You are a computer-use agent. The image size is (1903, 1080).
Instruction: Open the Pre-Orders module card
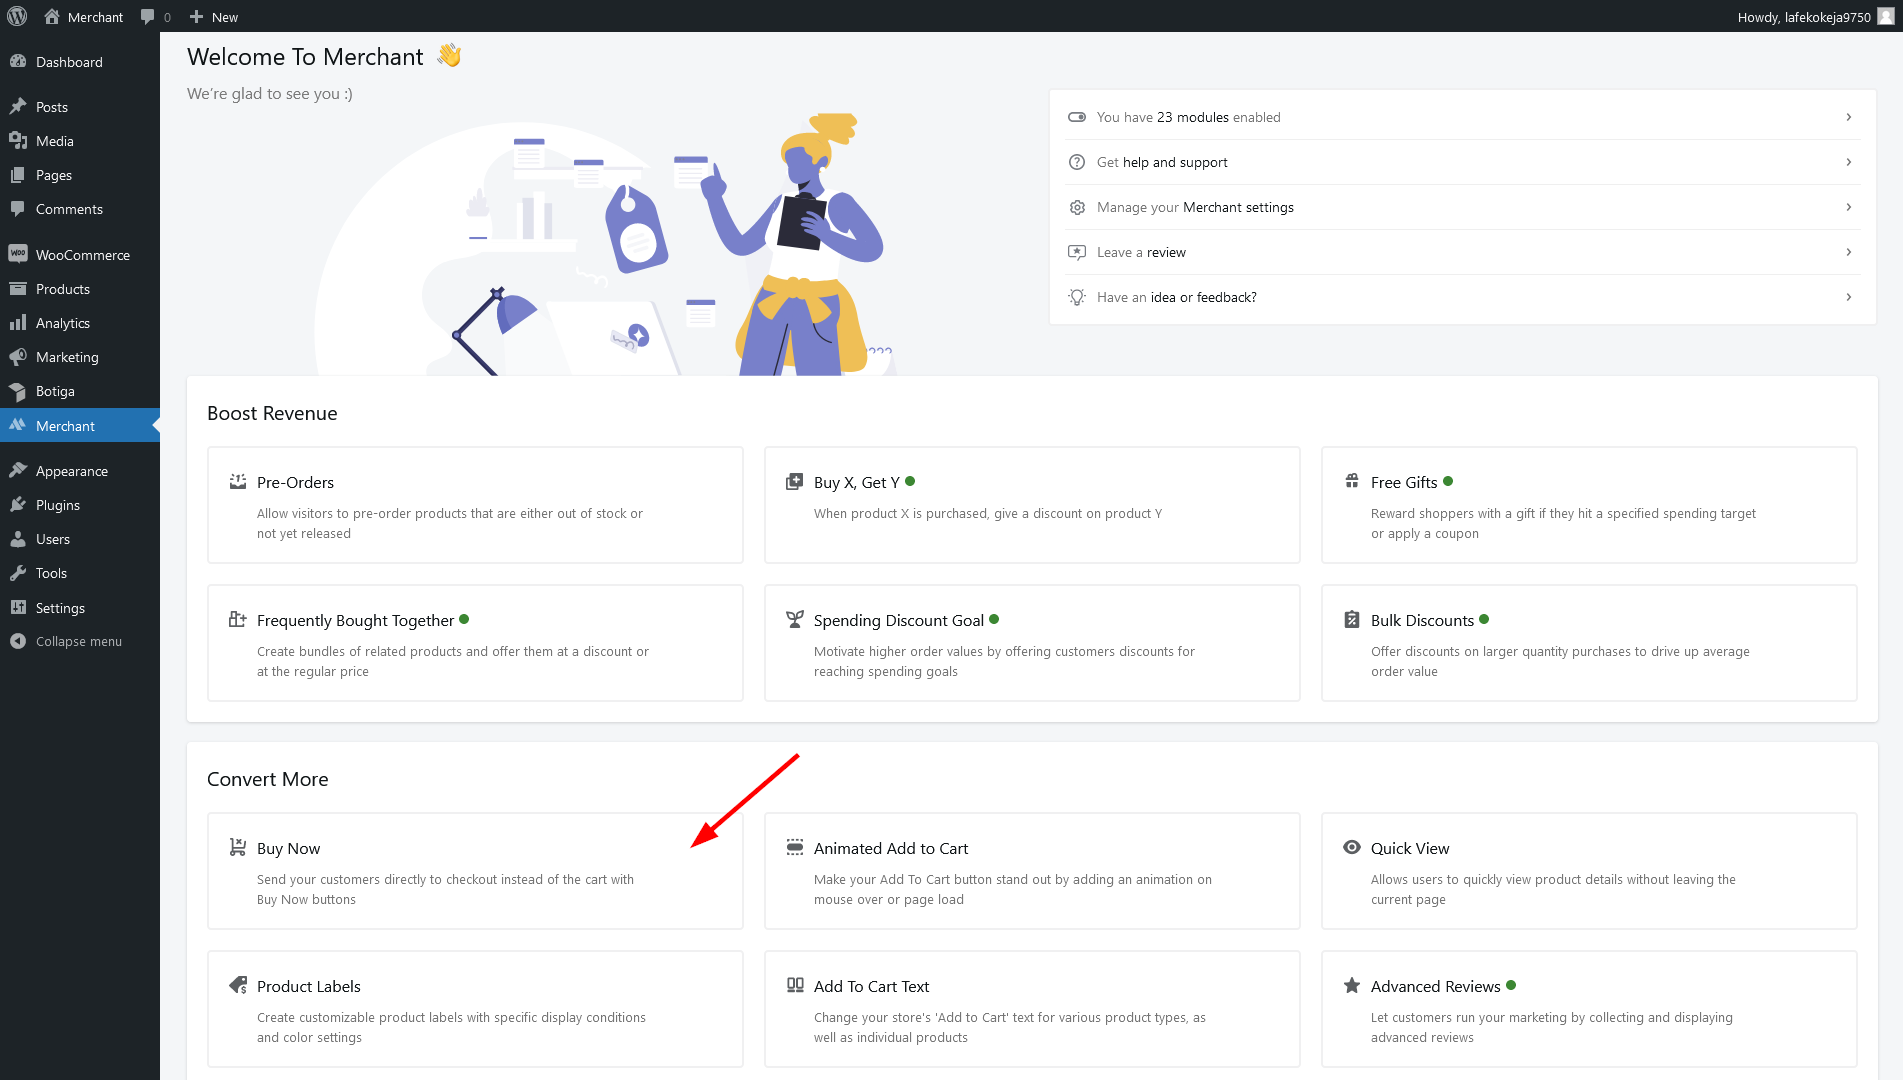click(x=475, y=505)
